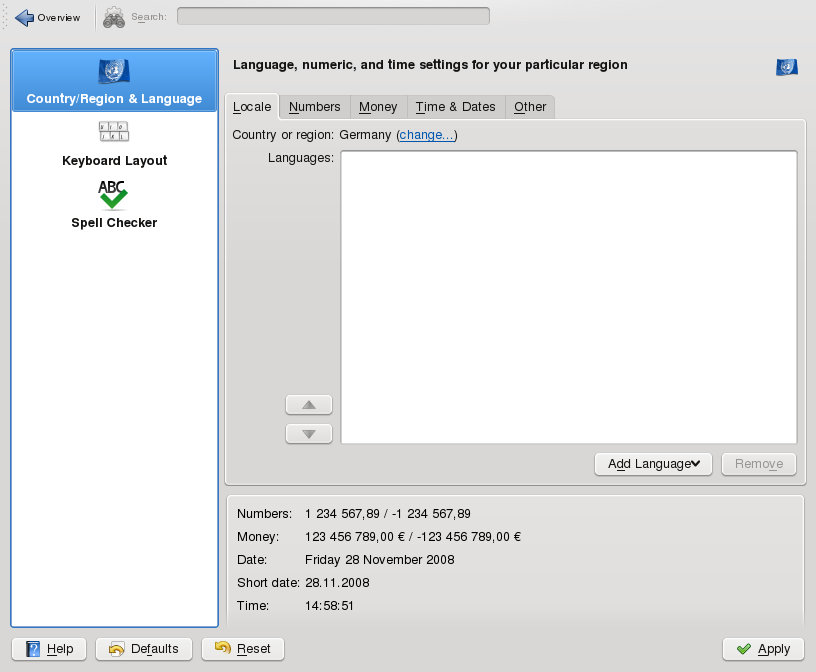Click into the Search input field
Image resolution: width=816 pixels, height=672 pixels.
(333, 16)
